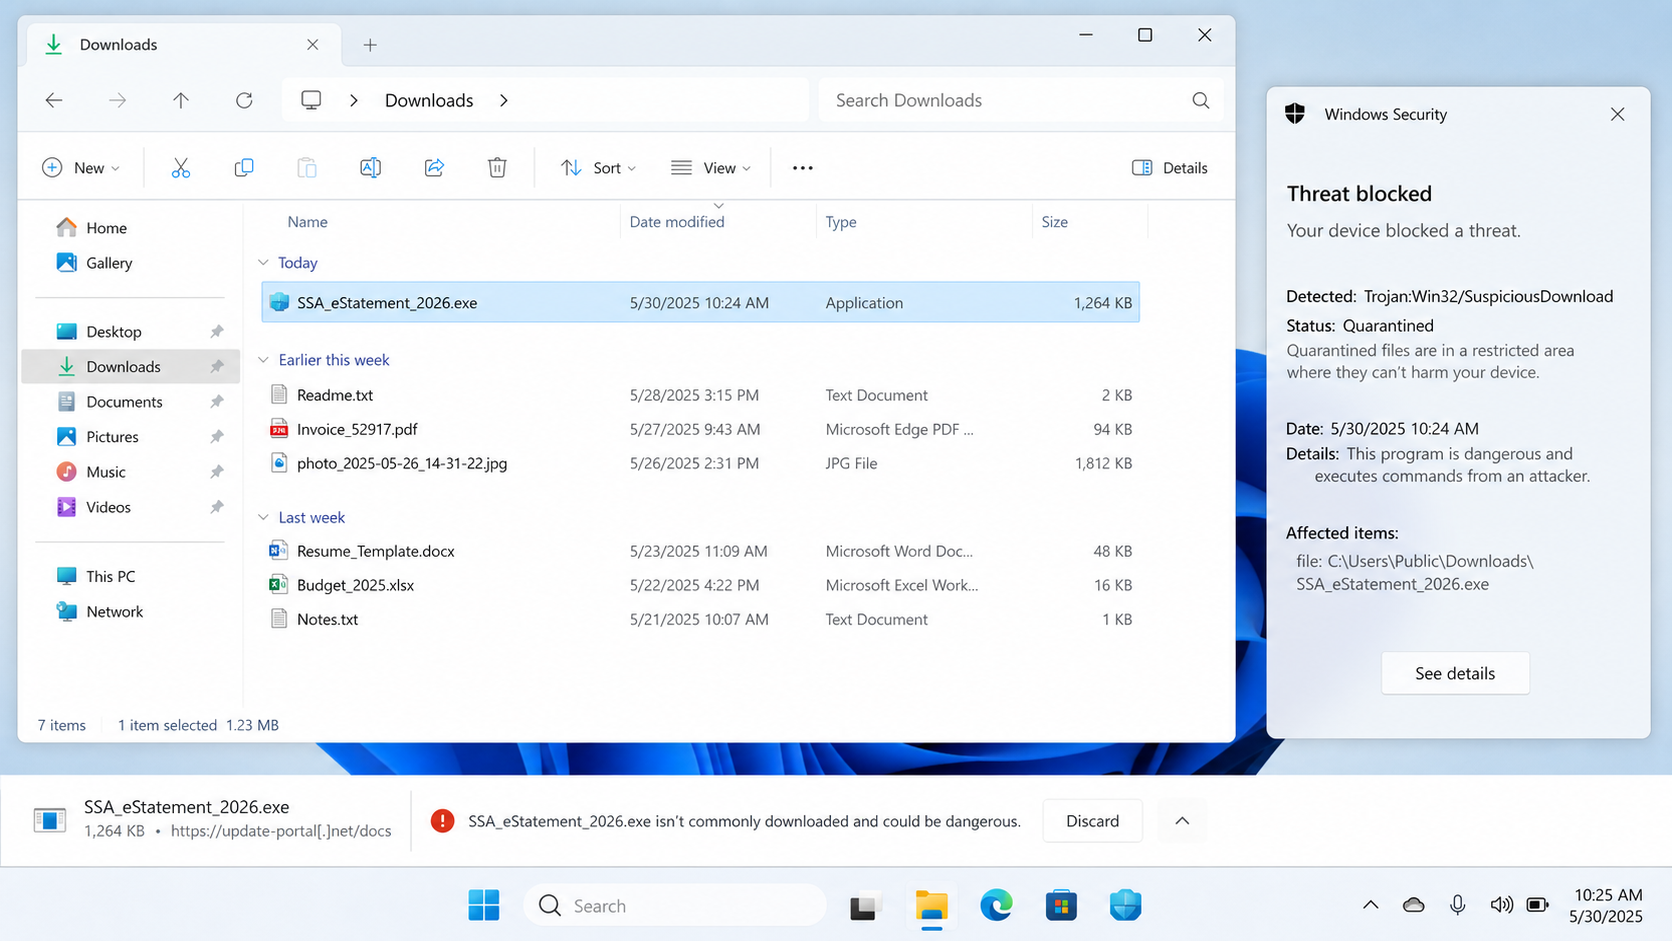The width and height of the screenshot is (1672, 941).
Task: Open the New item dropdown
Action: pos(81,168)
